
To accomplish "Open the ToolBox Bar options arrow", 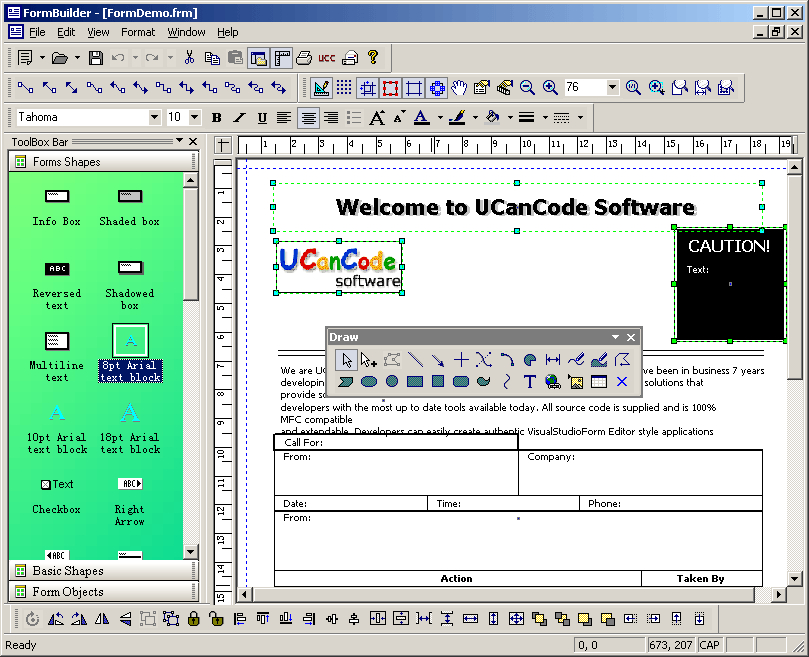I will (x=179, y=140).
